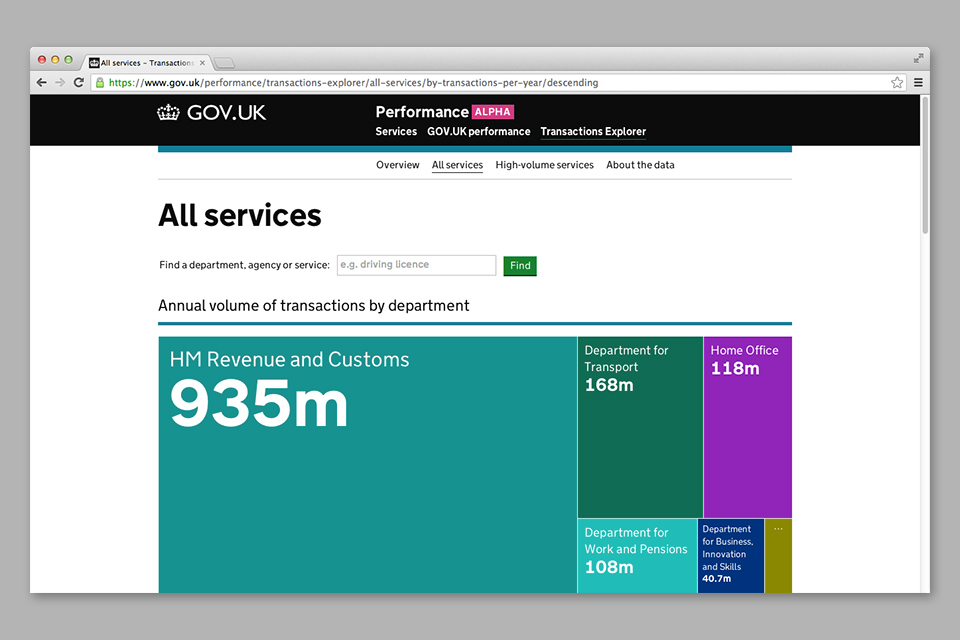Click the address bar URL

click(353, 83)
